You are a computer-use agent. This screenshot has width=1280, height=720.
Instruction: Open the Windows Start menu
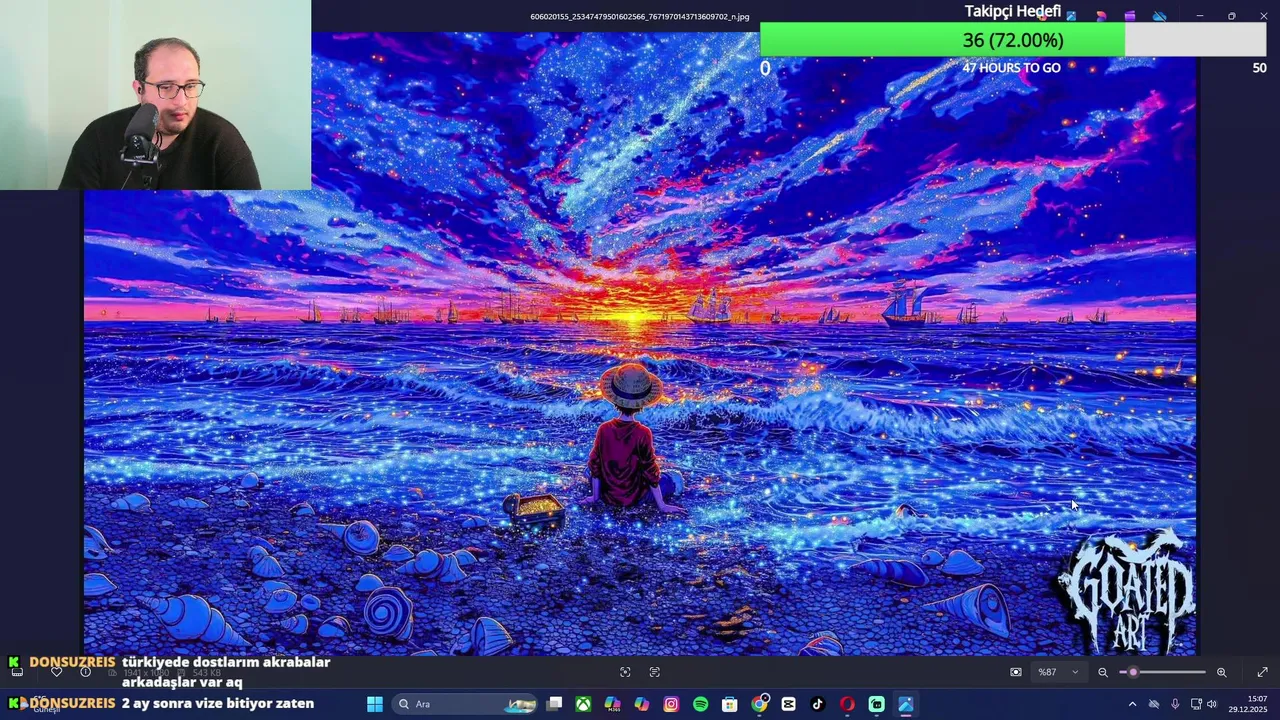(x=375, y=704)
